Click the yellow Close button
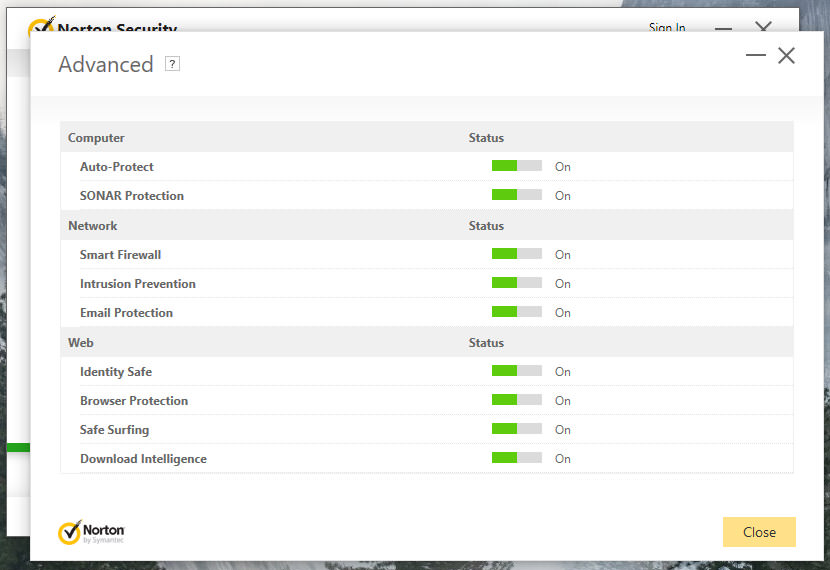 point(759,532)
